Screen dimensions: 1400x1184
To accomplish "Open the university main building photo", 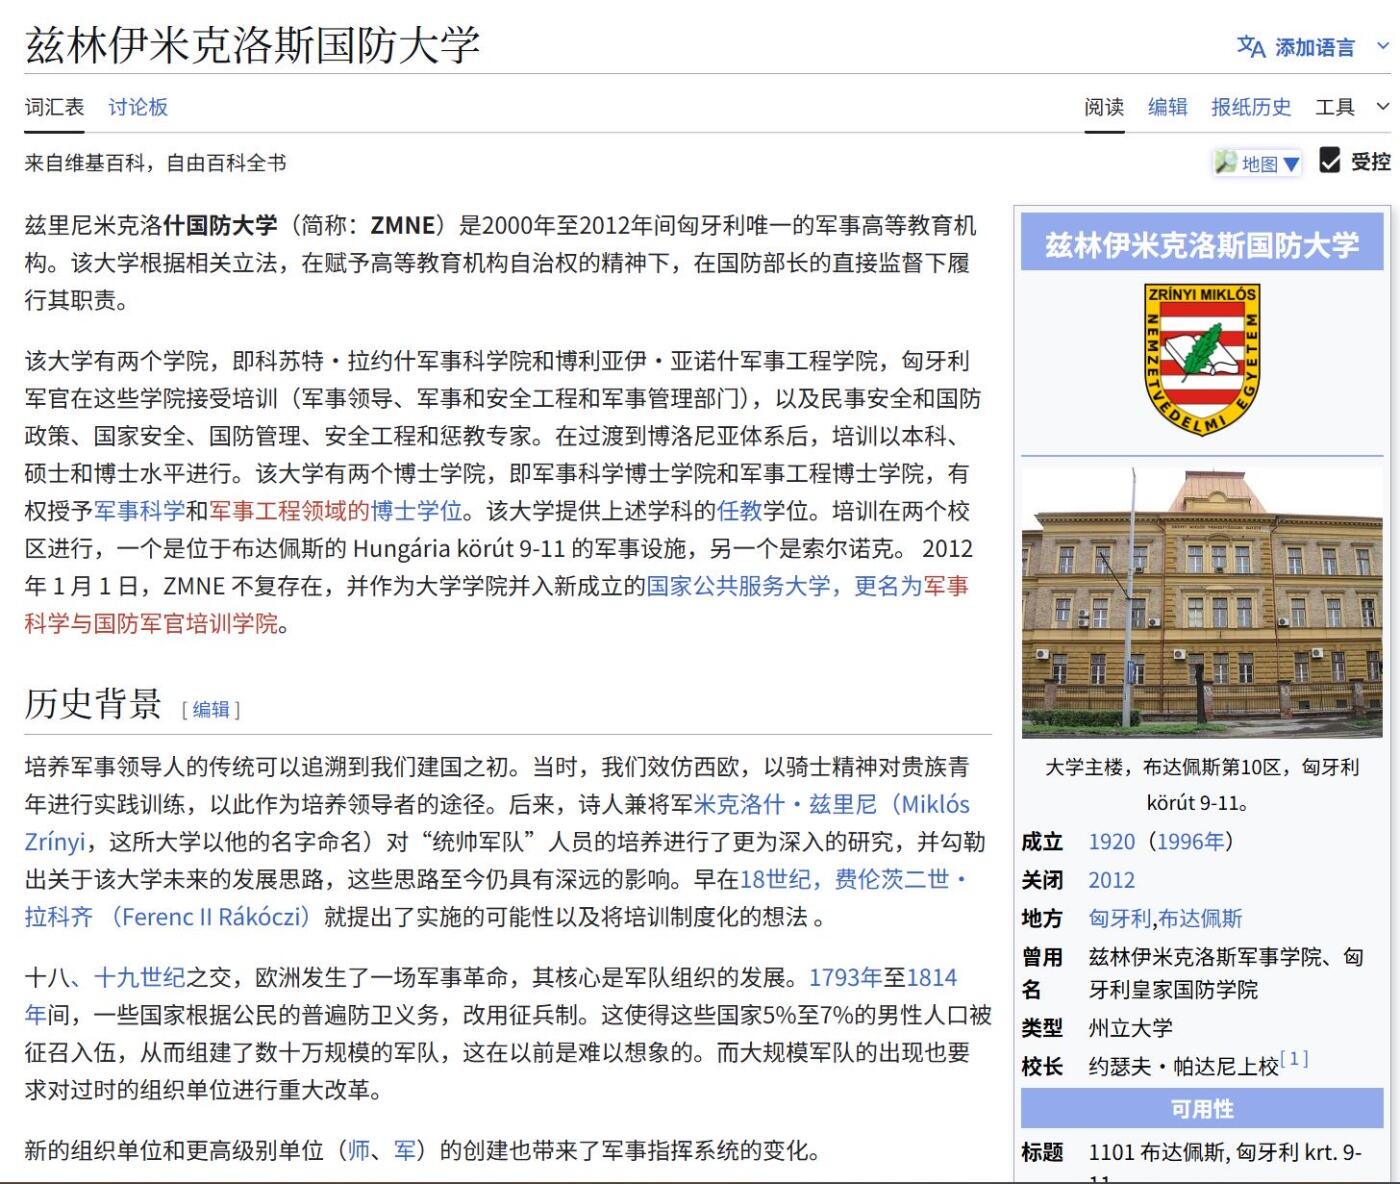I will [1201, 603].
